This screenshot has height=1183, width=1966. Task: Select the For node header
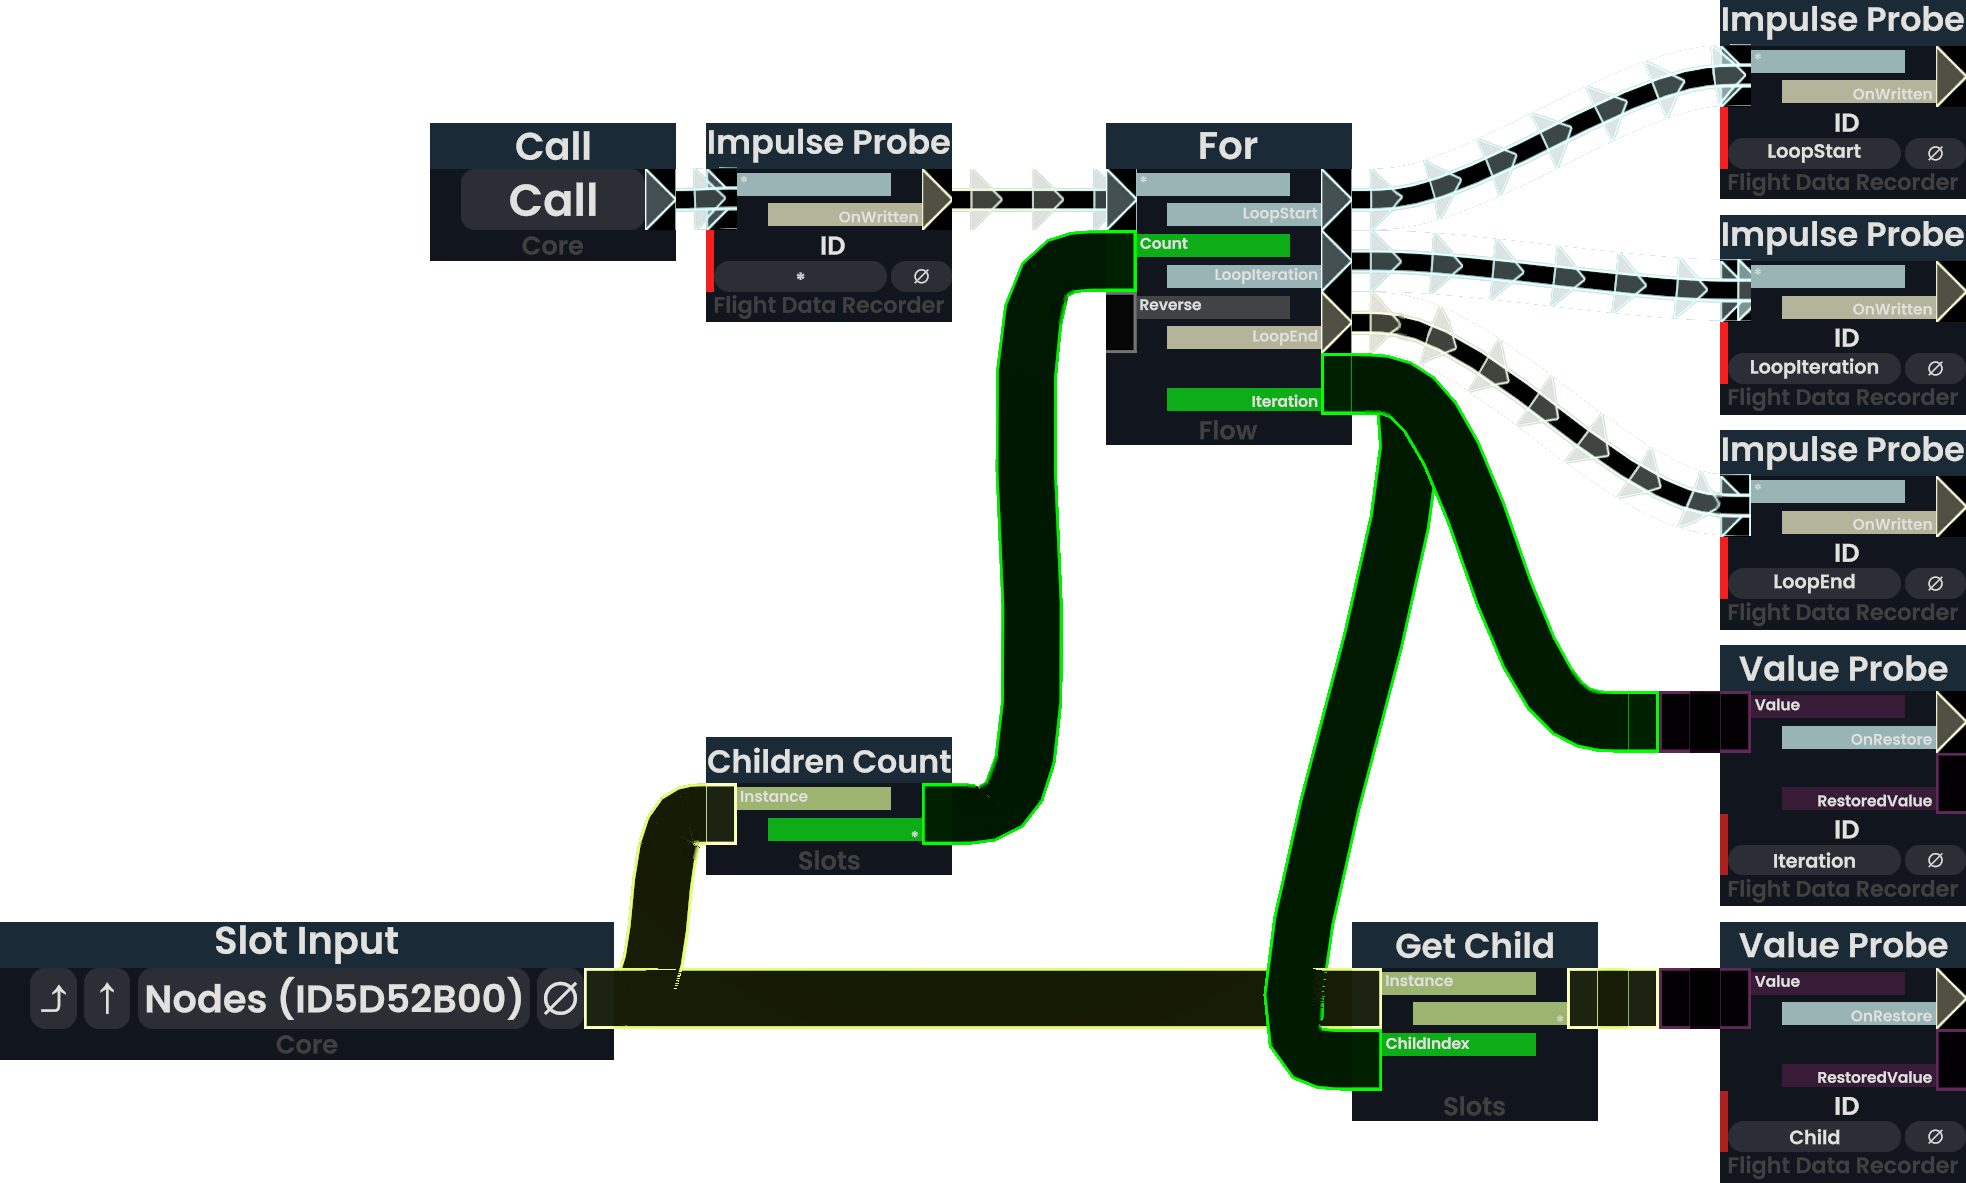(1228, 146)
